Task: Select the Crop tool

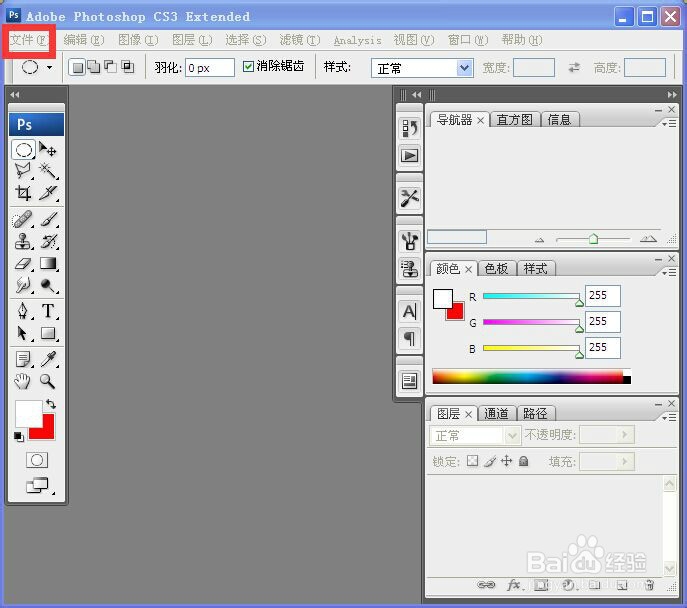Action: coord(24,193)
